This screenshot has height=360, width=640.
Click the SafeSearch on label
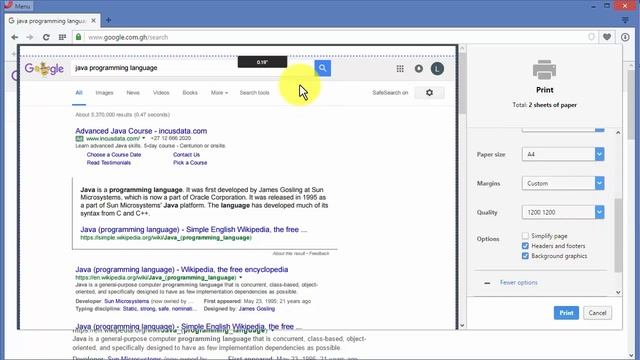390,93
